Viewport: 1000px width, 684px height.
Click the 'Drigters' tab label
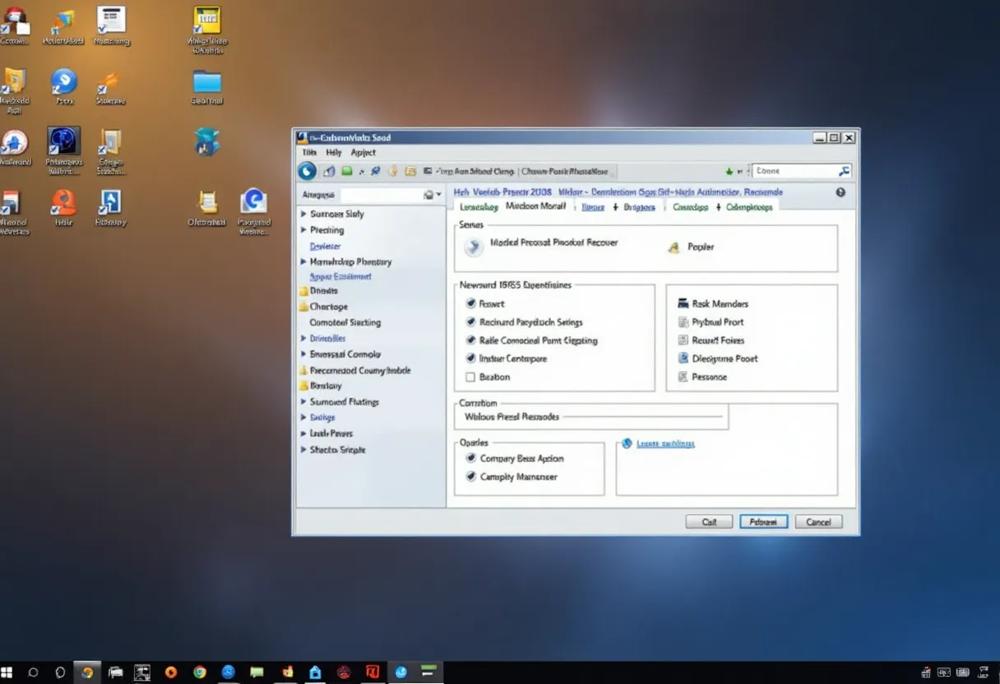(639, 207)
